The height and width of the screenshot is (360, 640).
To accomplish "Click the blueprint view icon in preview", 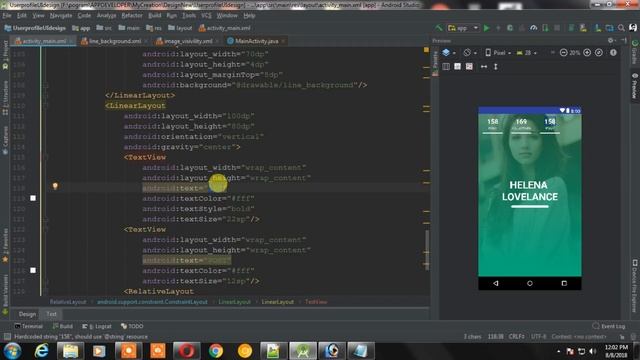I will click(x=458, y=67).
